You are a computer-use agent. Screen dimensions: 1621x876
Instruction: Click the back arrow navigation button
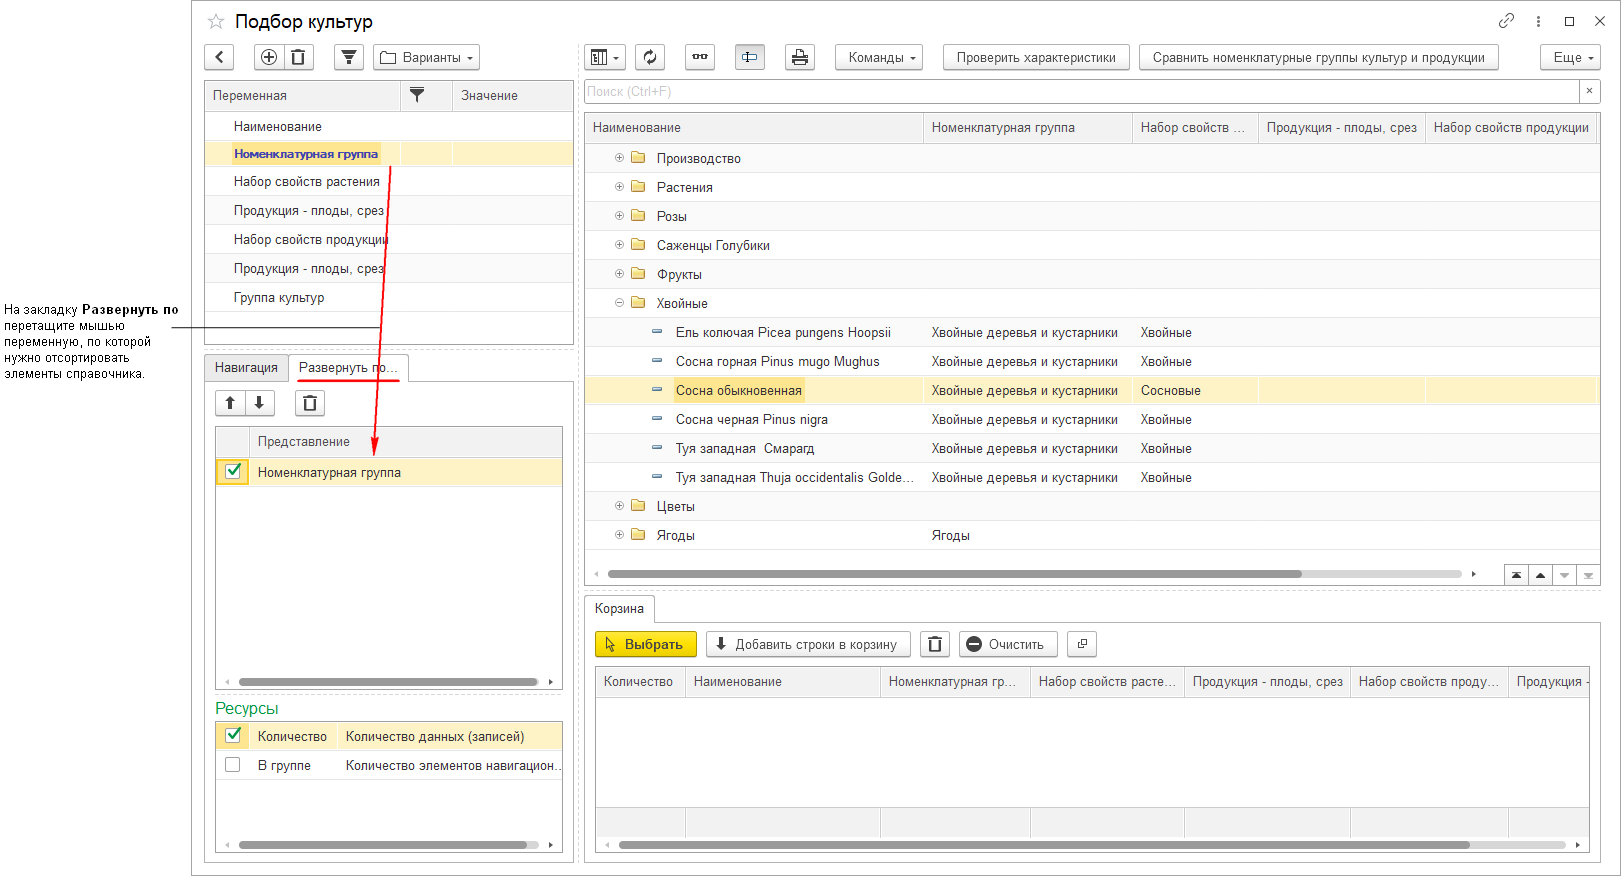[x=219, y=57]
